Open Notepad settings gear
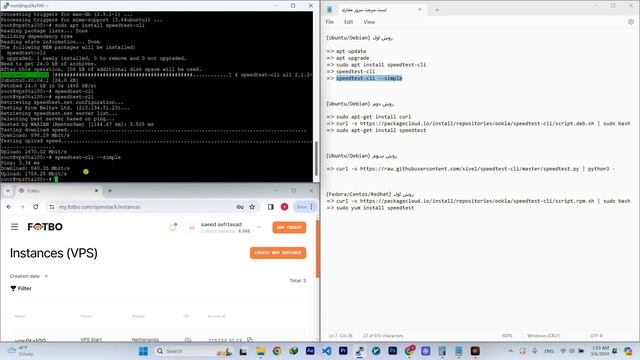The height and width of the screenshot is (360, 640). coord(631,22)
